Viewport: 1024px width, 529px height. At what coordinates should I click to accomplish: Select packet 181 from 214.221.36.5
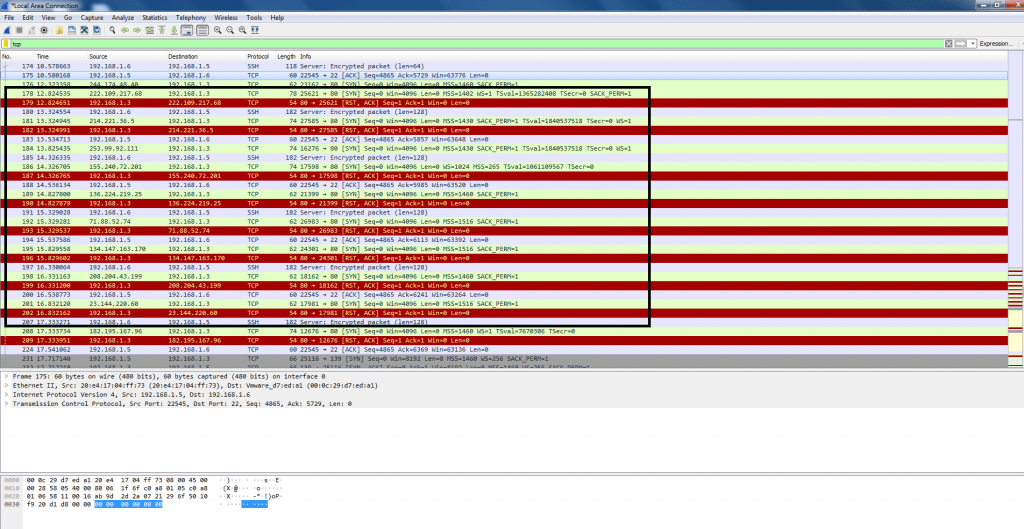(x=504, y=121)
